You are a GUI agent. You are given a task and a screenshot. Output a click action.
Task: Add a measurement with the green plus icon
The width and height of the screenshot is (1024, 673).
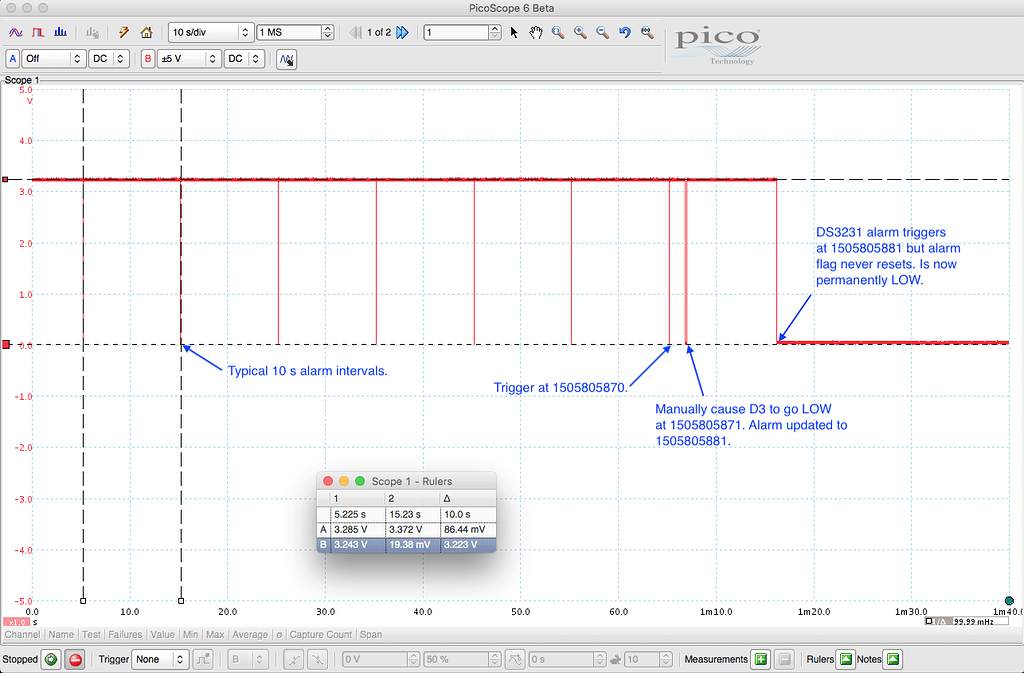tap(760, 660)
